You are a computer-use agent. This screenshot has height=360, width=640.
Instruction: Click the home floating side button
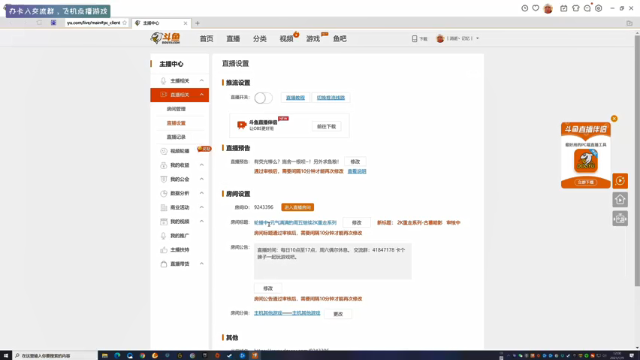pos(620,200)
